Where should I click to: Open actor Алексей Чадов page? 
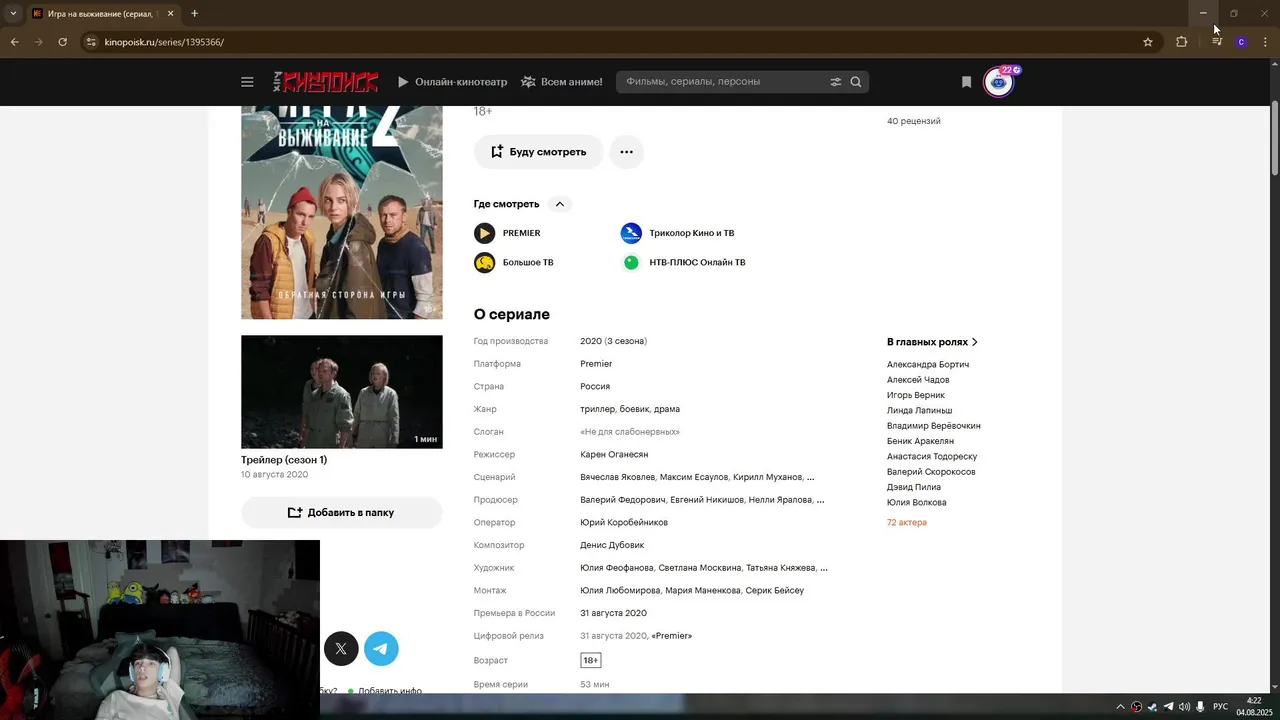(x=918, y=380)
